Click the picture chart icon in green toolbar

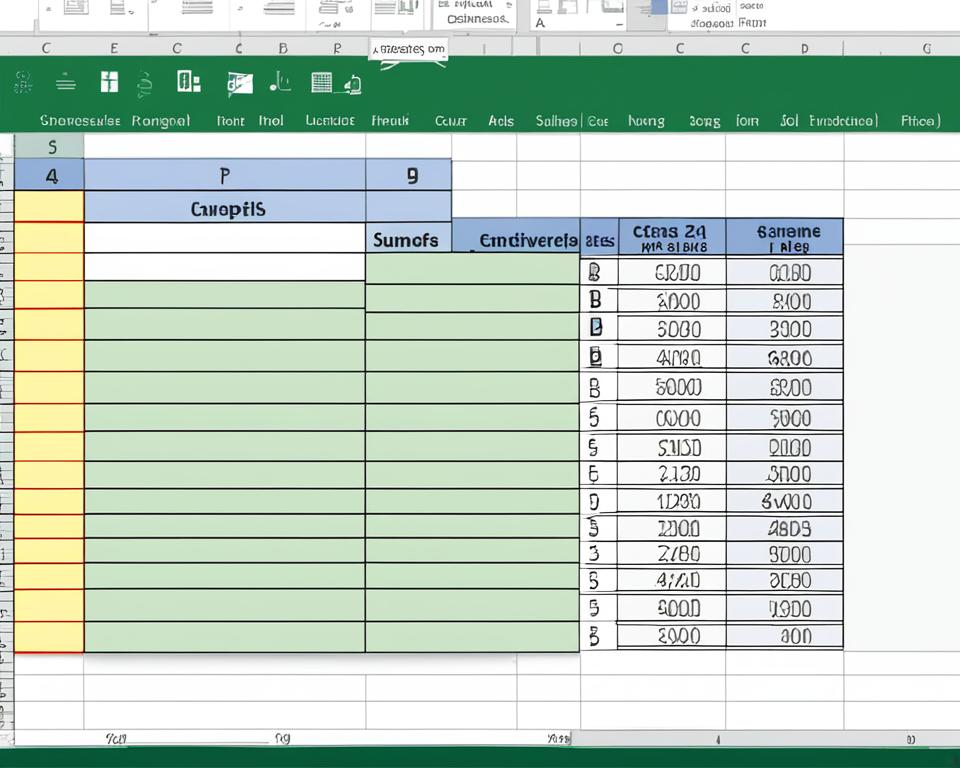240,84
